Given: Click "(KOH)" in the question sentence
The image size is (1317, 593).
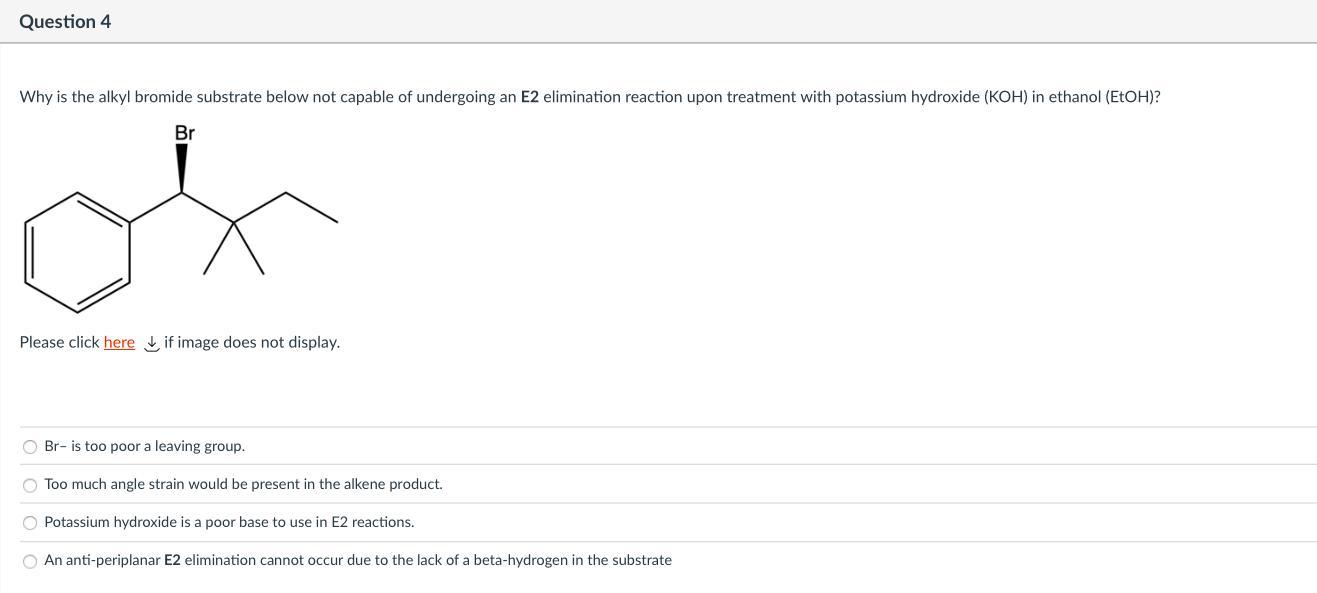Looking at the screenshot, I should (x=1005, y=97).
